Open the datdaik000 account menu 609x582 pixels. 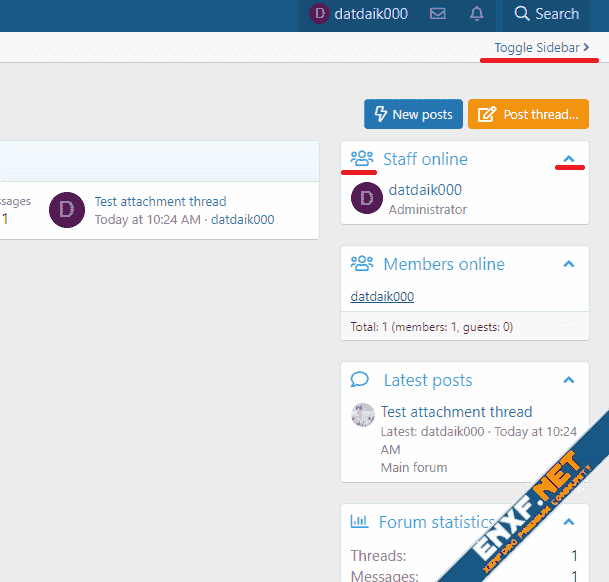click(357, 14)
